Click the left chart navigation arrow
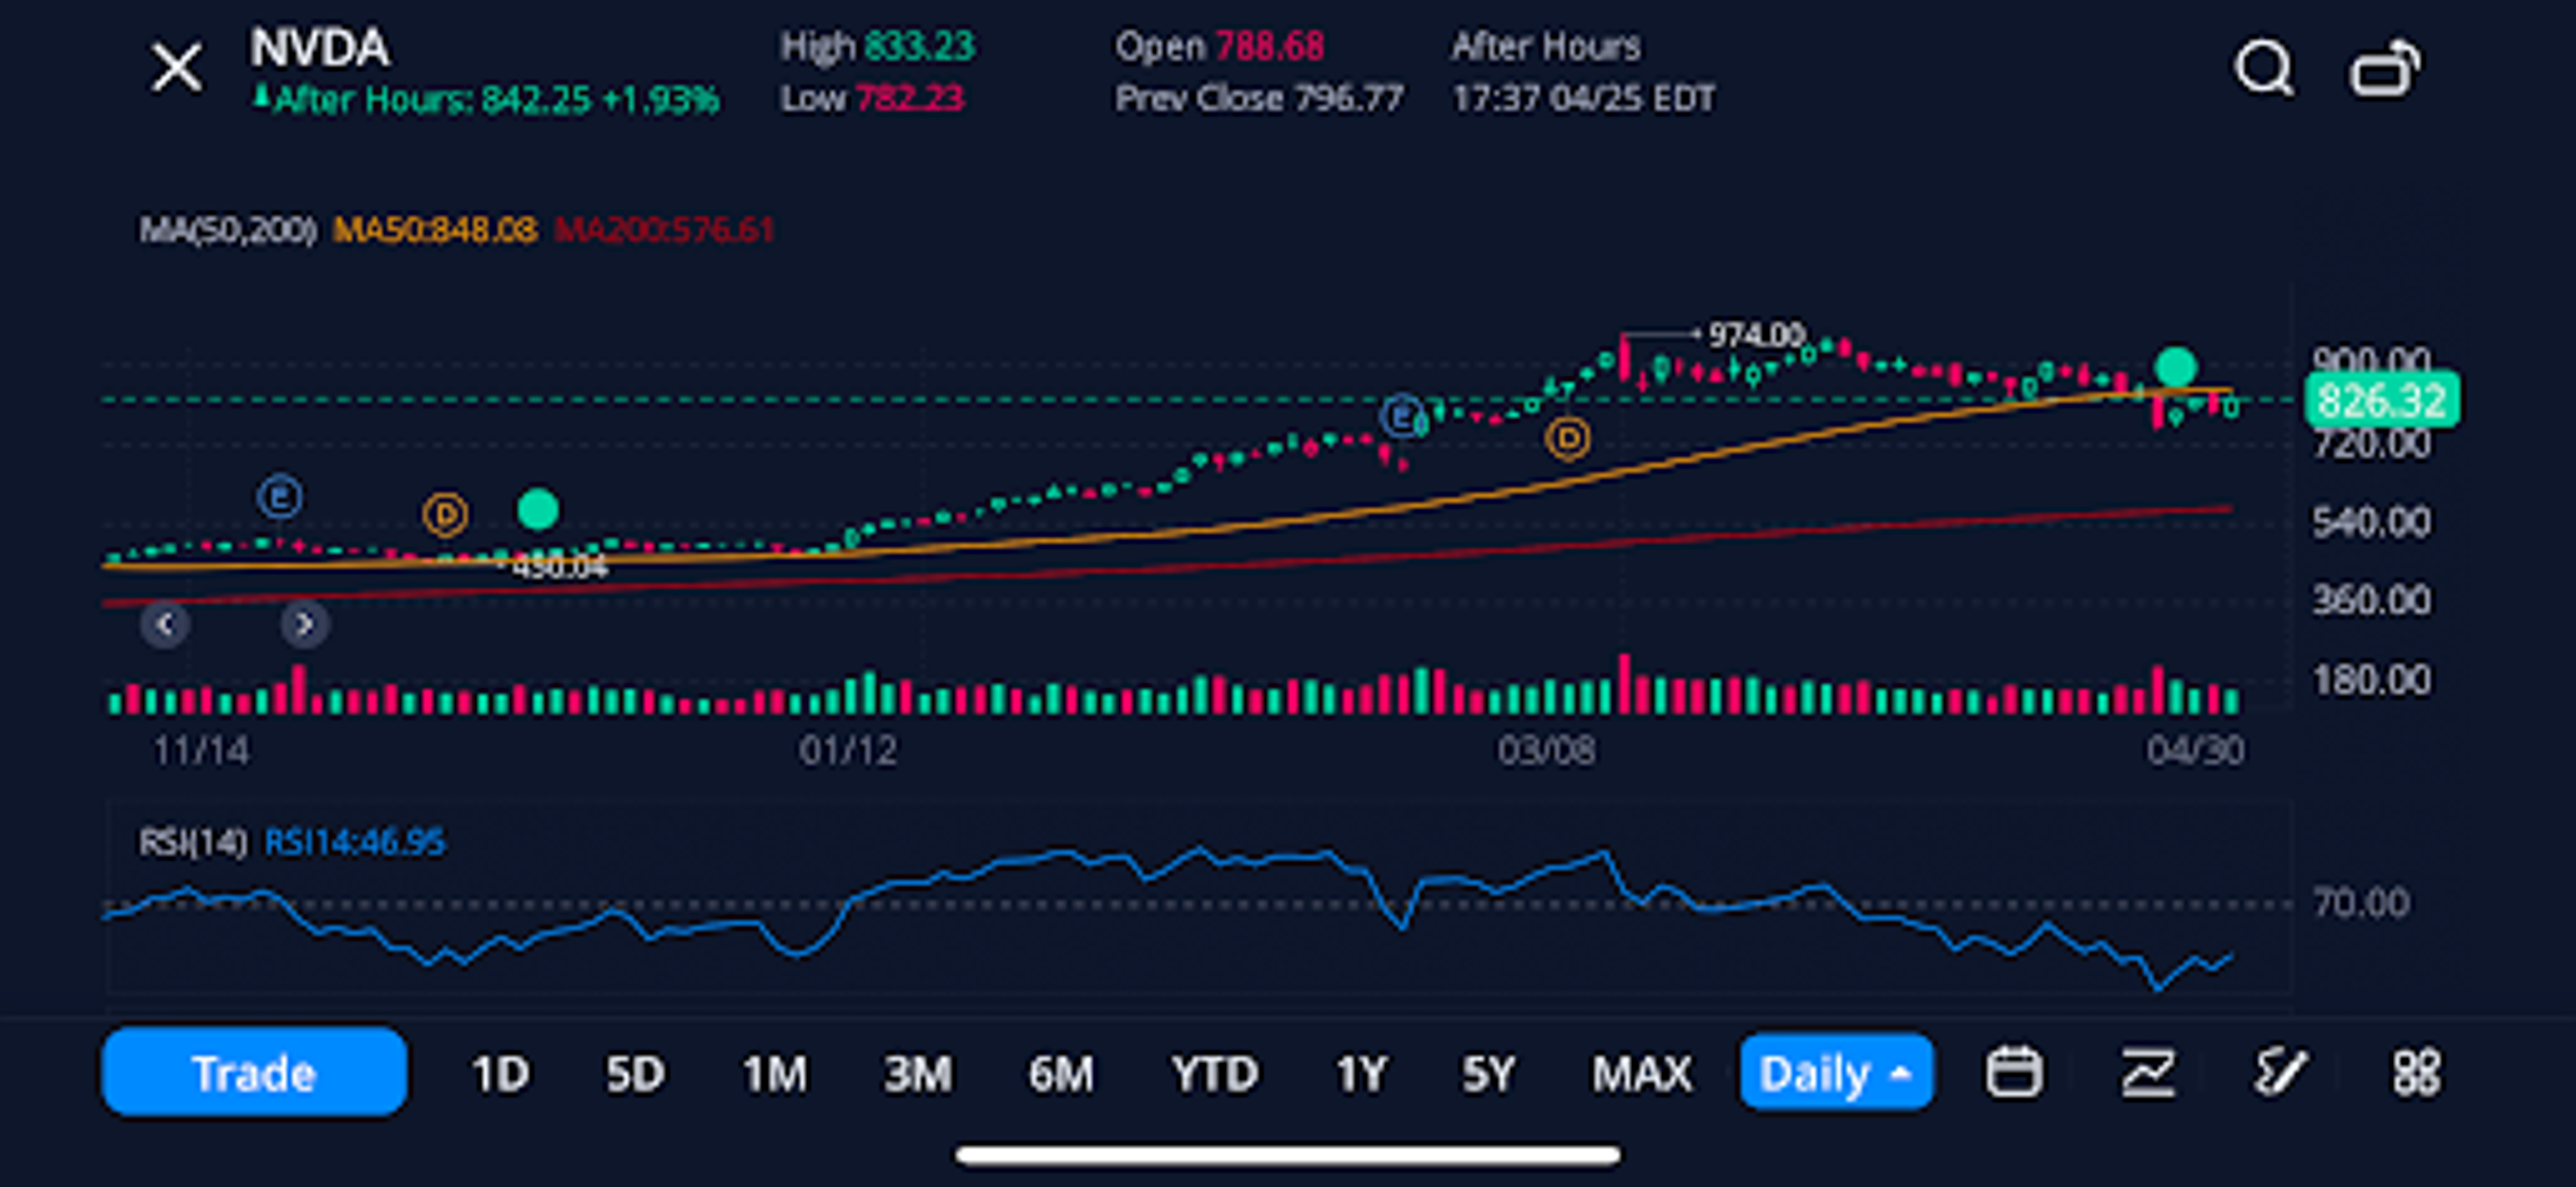The image size is (2576, 1187). tap(166, 625)
